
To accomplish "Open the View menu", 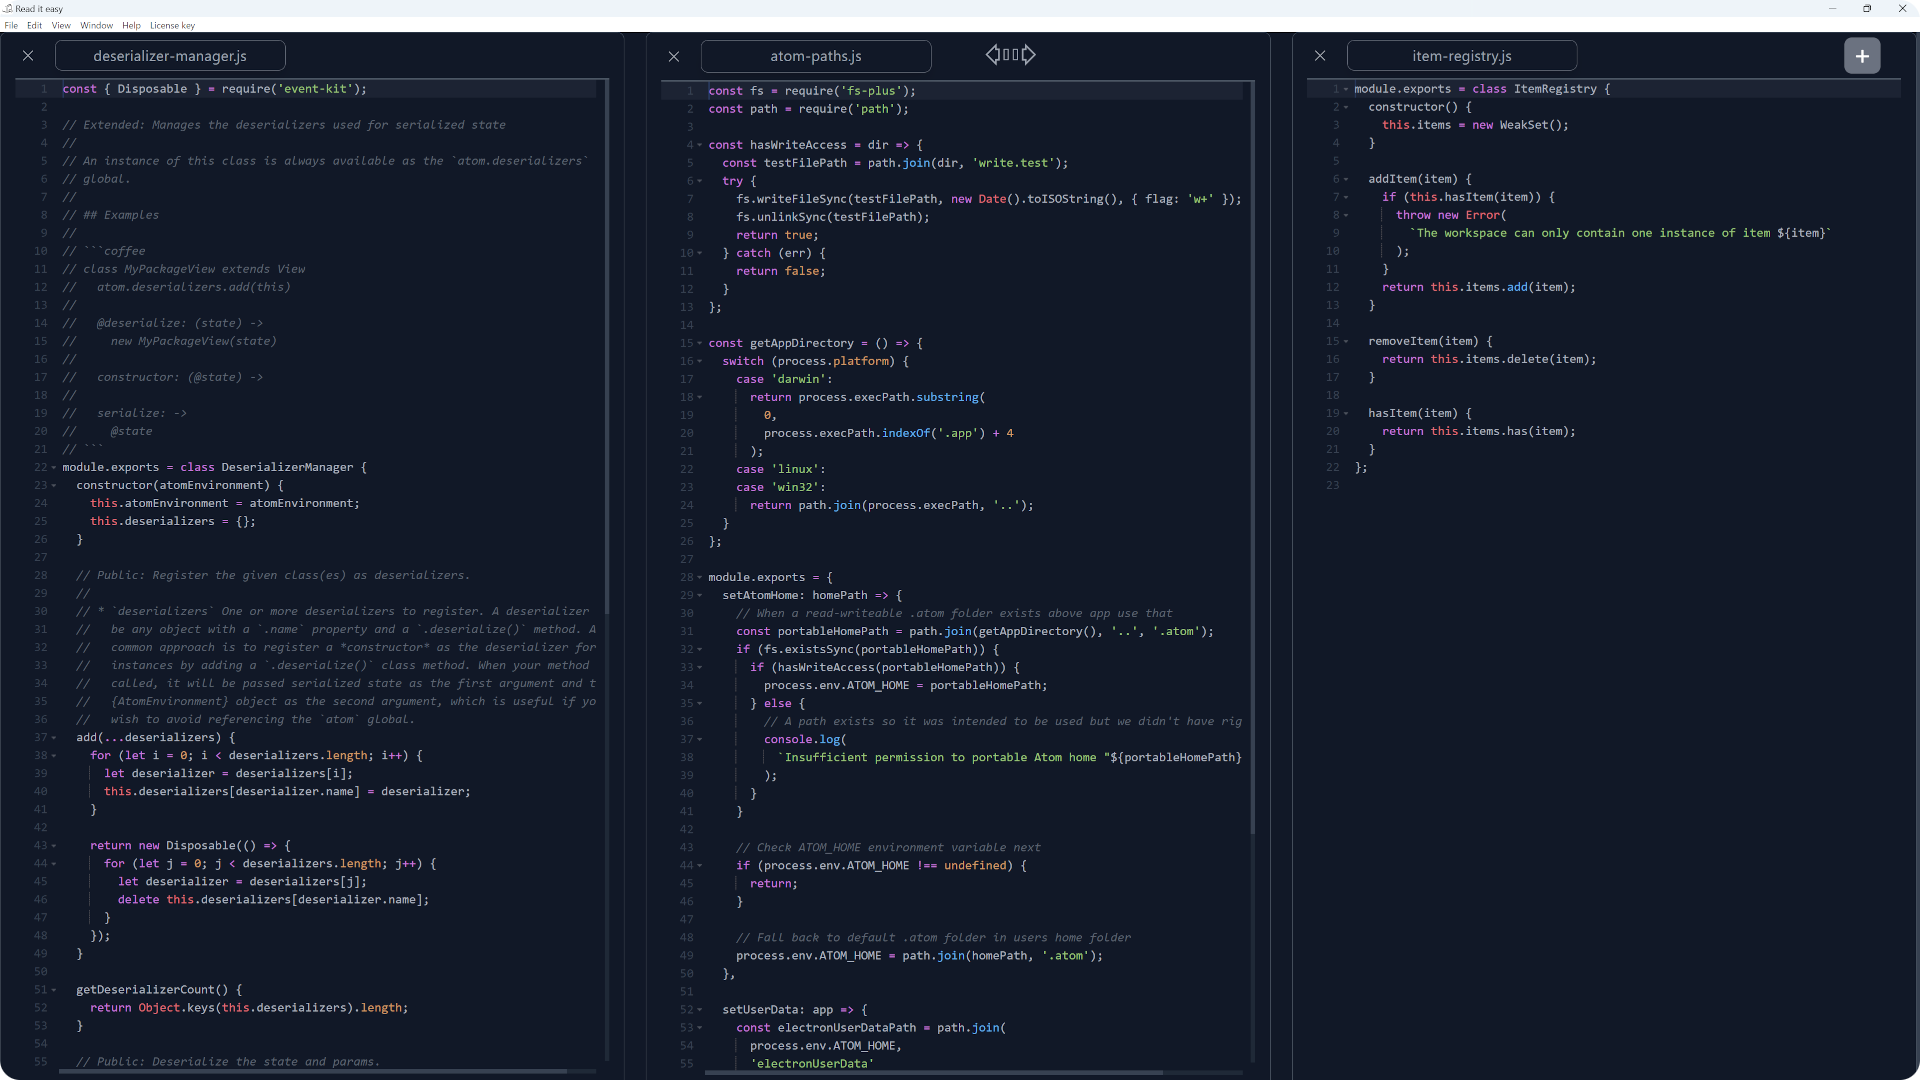I will pyautogui.click(x=61, y=25).
